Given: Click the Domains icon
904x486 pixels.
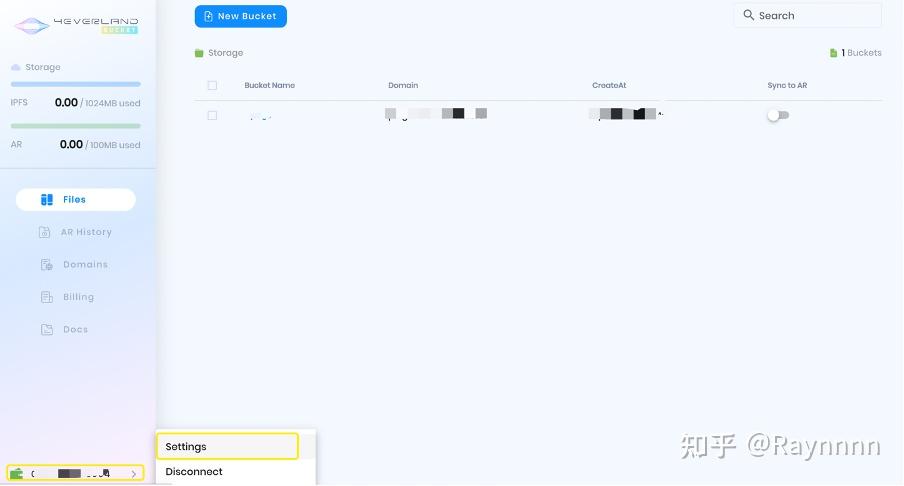Looking at the screenshot, I should coord(47,265).
